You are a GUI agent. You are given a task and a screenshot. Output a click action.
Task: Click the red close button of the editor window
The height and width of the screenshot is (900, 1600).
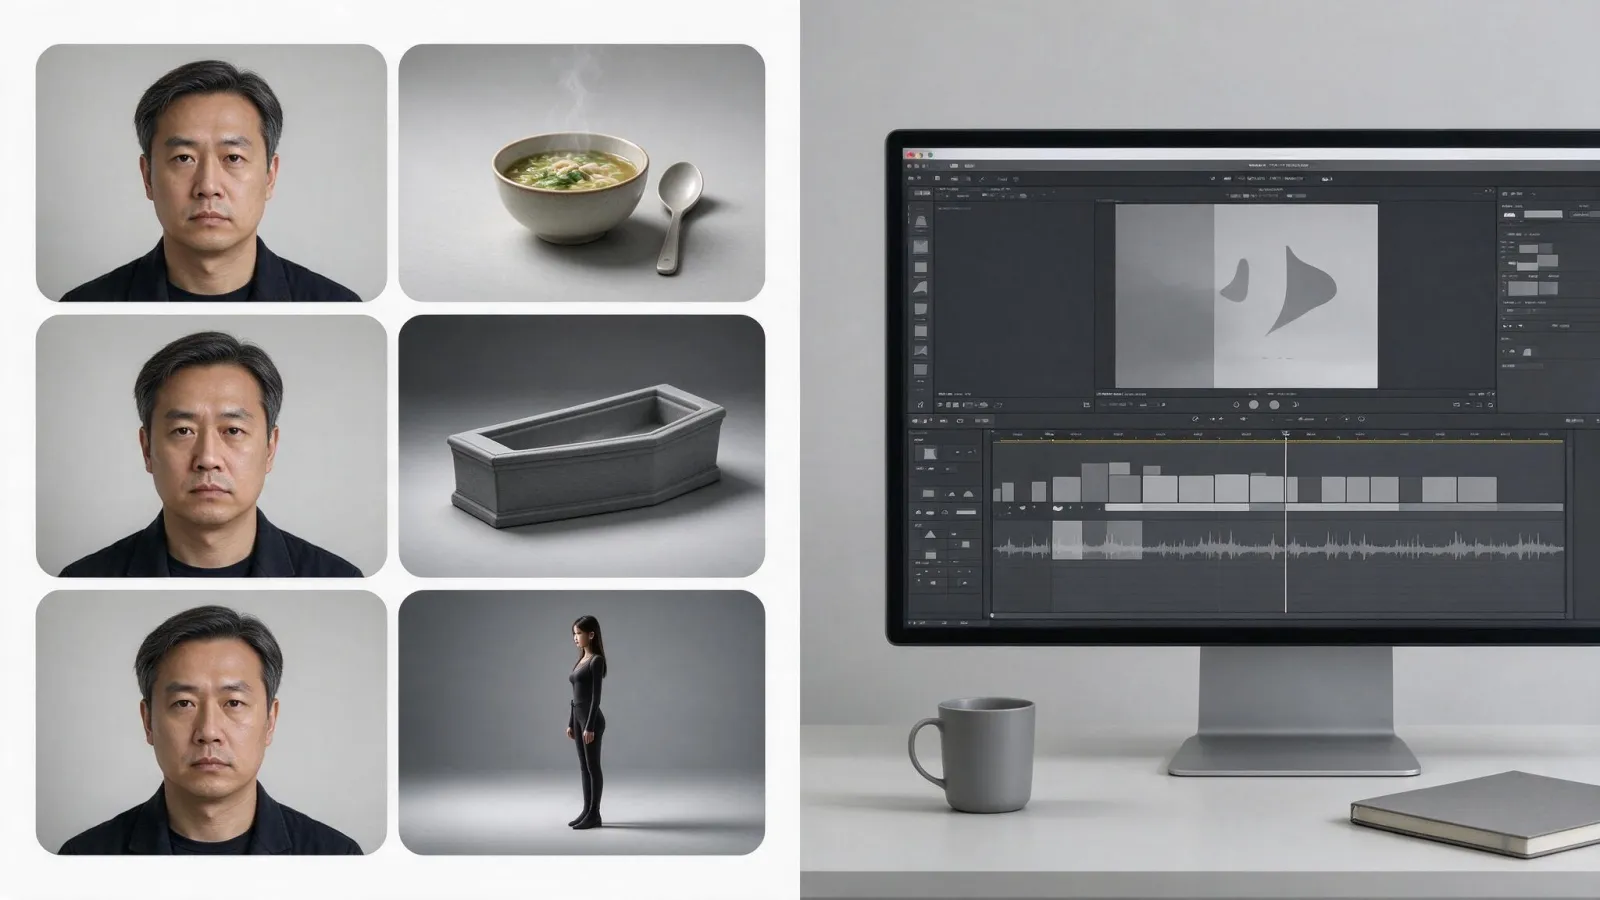tap(909, 155)
